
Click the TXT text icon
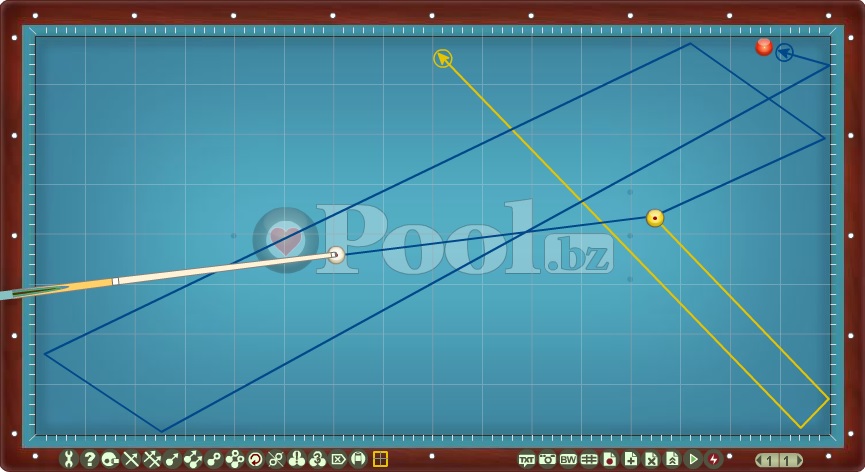pyautogui.click(x=526, y=460)
